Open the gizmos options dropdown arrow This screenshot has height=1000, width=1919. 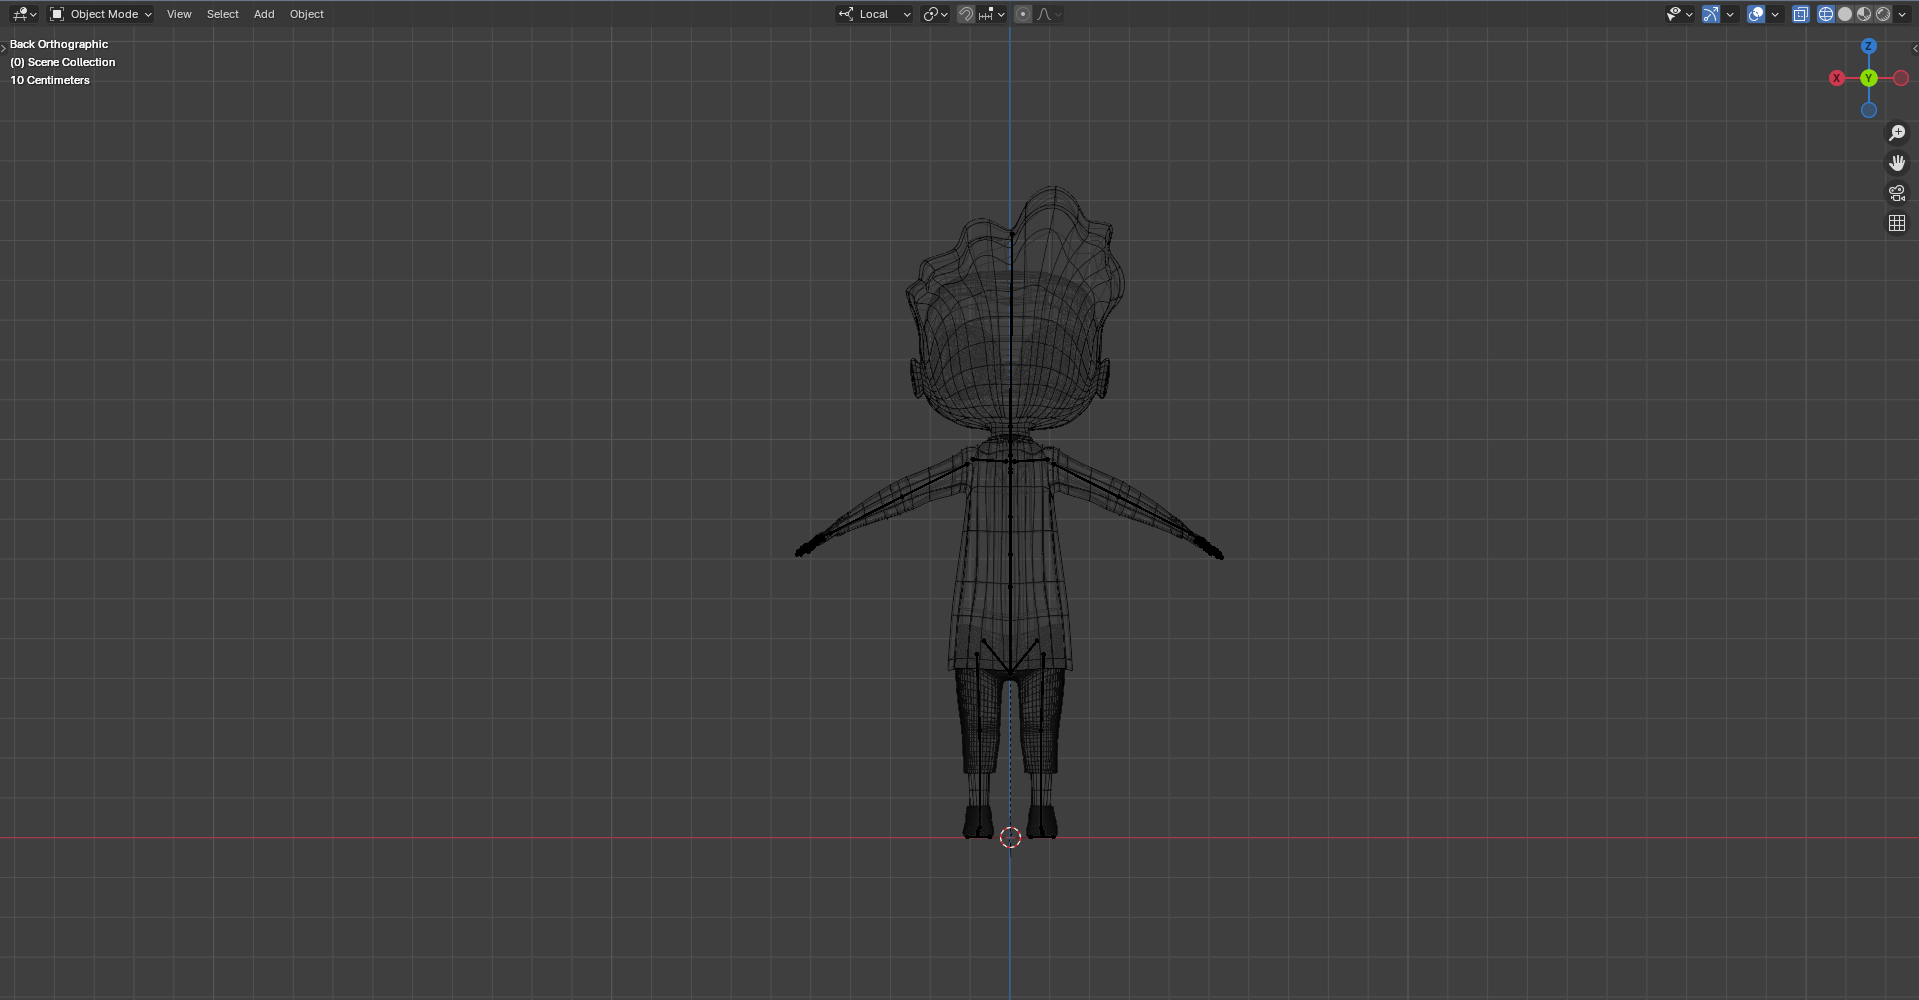1730,14
